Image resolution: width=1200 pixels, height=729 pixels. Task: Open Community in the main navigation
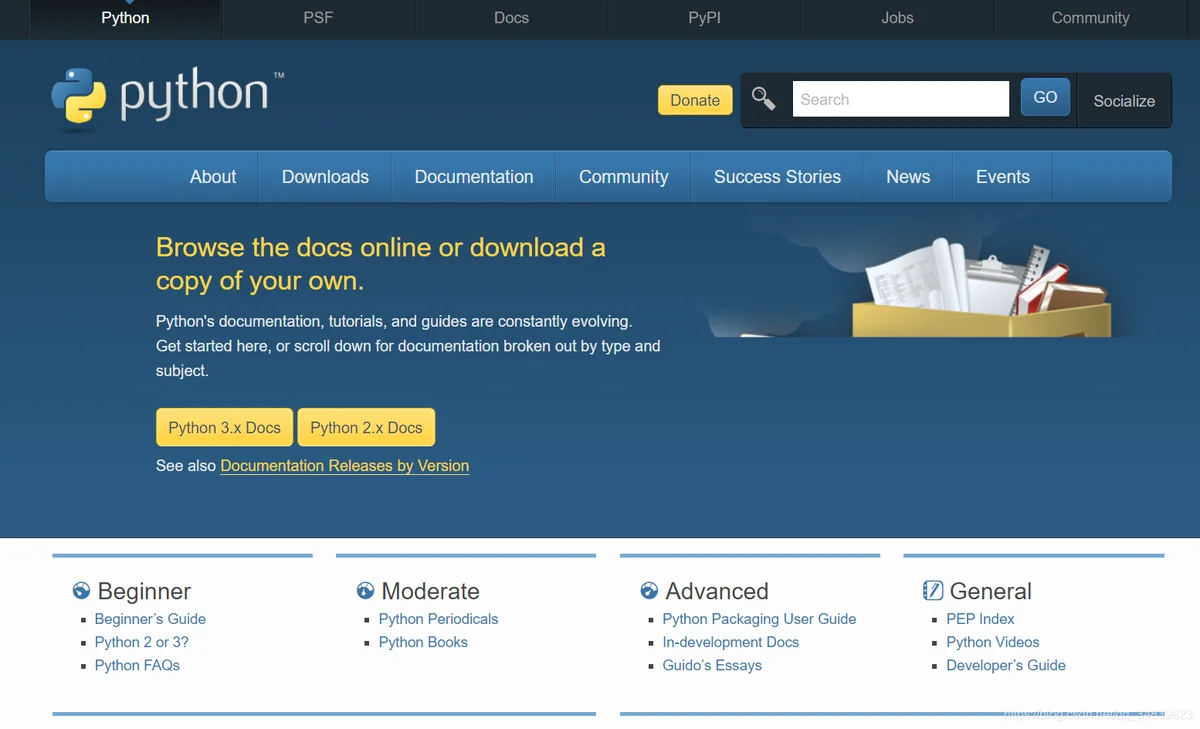pyautogui.click(x=623, y=177)
